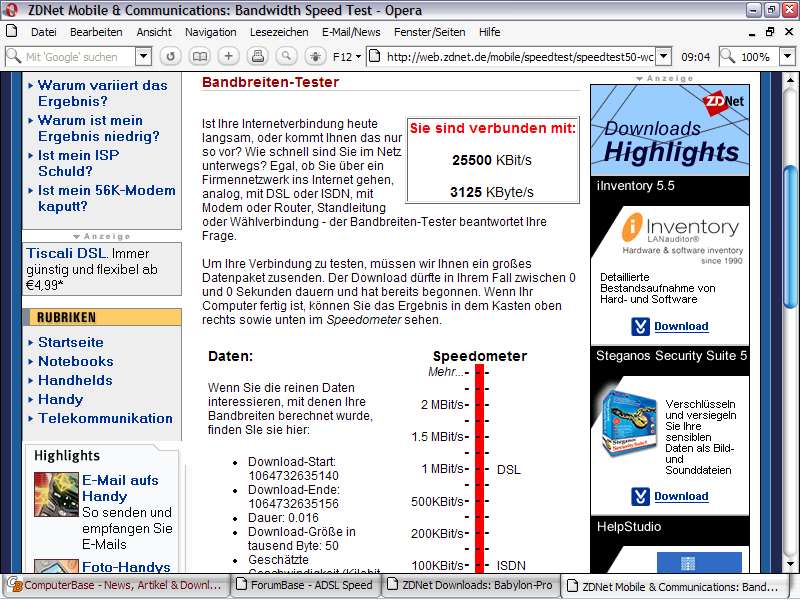This screenshot has height=600, width=800.
Task: Open the Handy rubric link
Action: click(60, 399)
